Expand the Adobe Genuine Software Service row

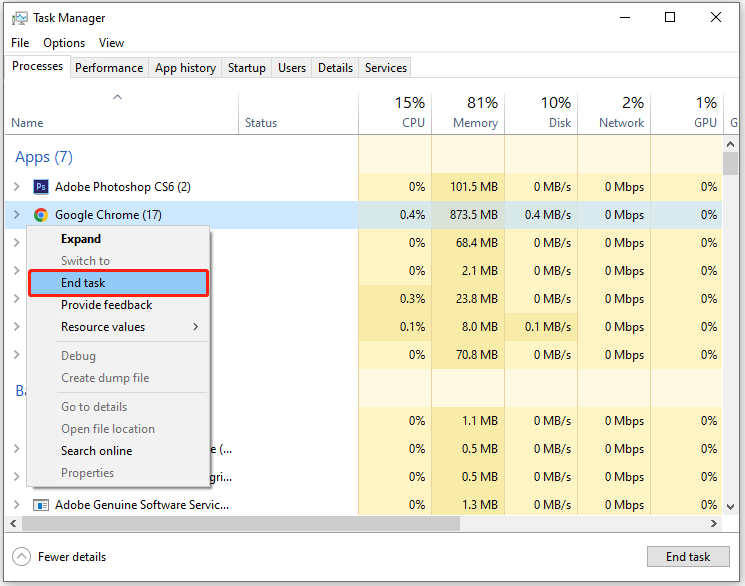click(x=17, y=505)
